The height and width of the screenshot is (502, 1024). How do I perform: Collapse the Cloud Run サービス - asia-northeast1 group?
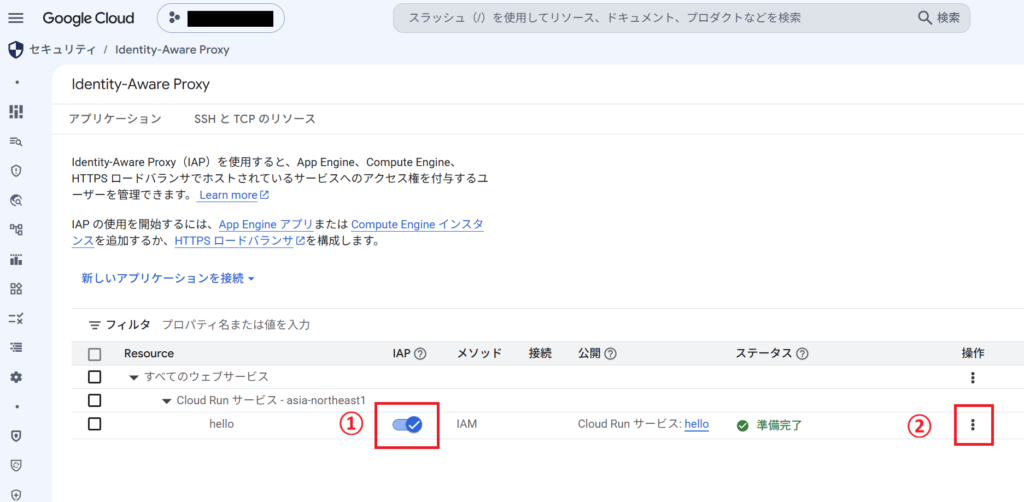click(x=167, y=401)
